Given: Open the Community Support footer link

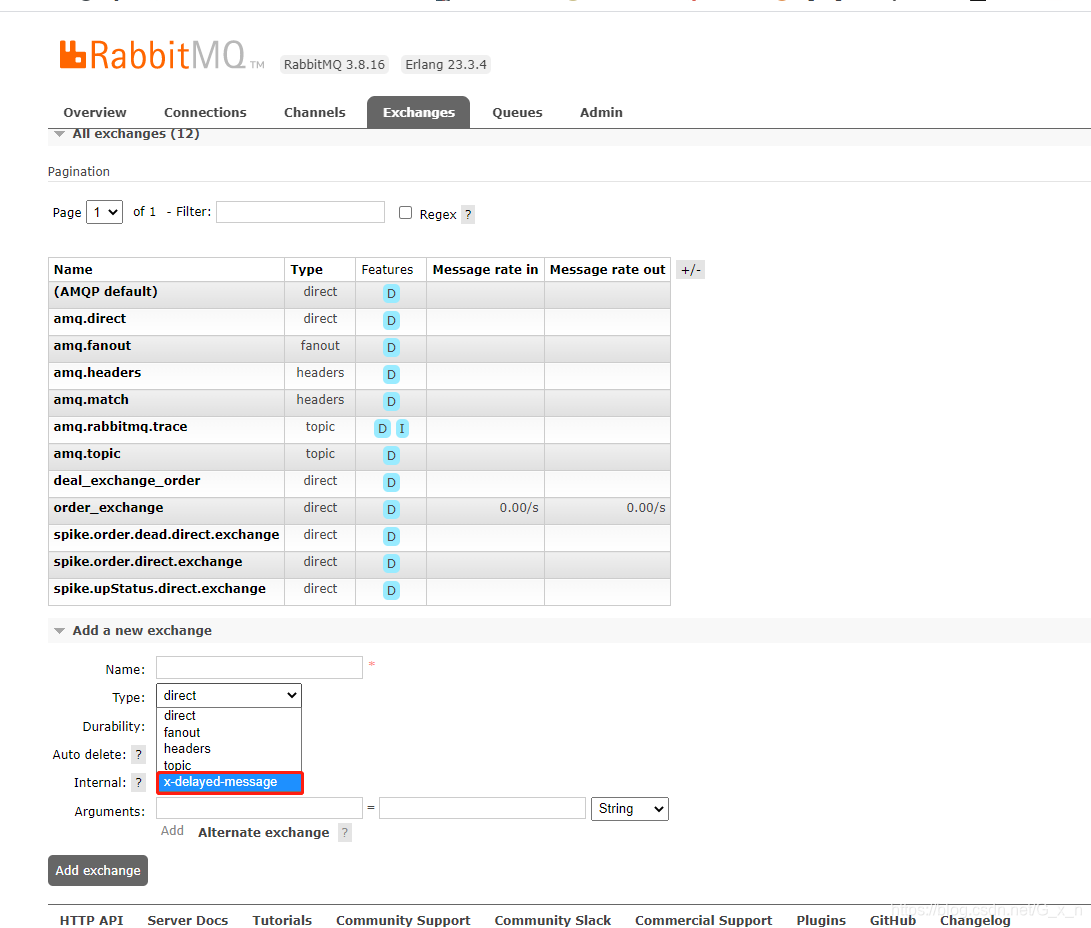Looking at the screenshot, I should click(x=403, y=920).
